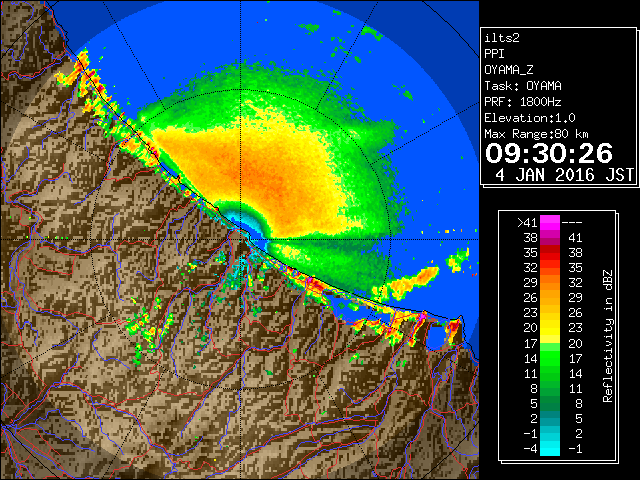The image size is (640, 480).
Task: Click the green 11 dBZ legend swatch
Action: point(550,373)
